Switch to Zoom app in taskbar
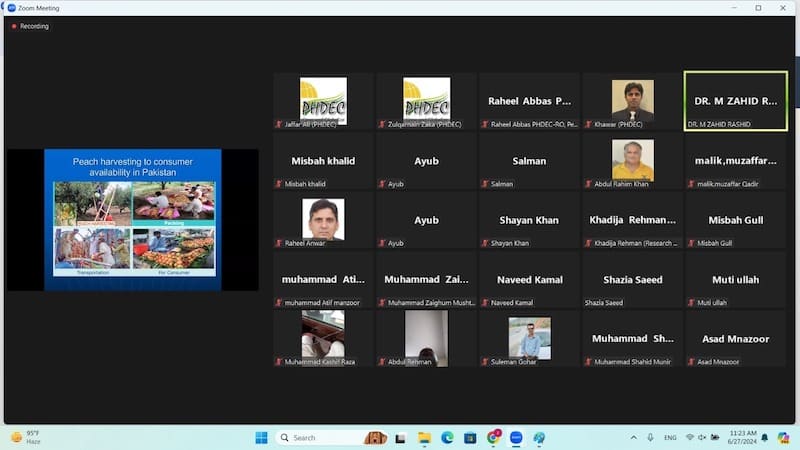The image size is (800, 450). pyautogui.click(x=516, y=438)
